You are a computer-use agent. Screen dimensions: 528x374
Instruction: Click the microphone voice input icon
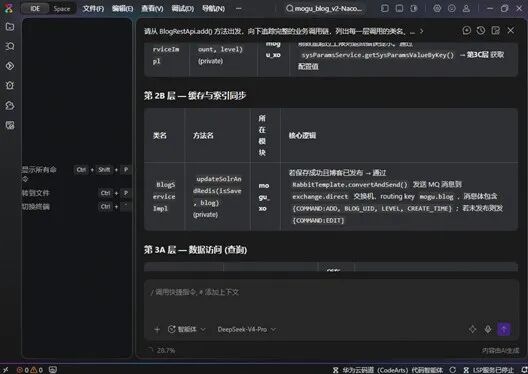coord(488,329)
